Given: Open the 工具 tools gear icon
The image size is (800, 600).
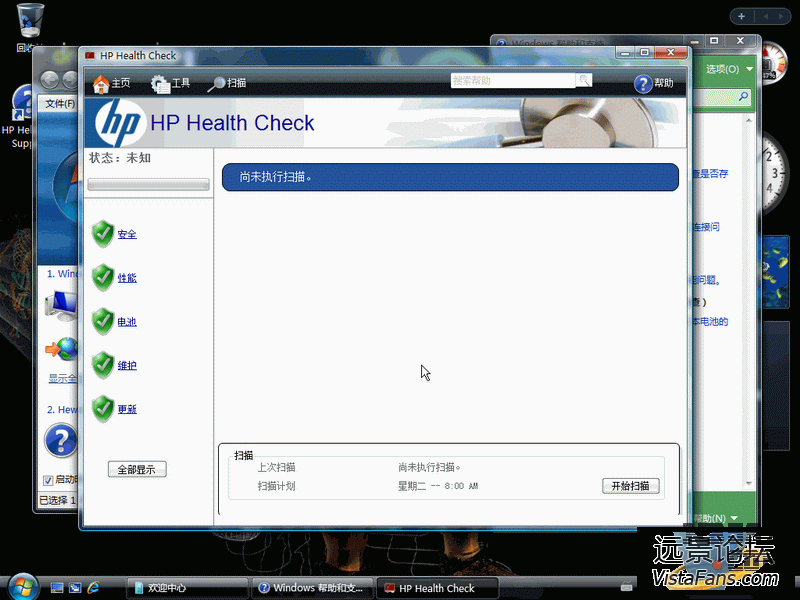Looking at the screenshot, I should click(x=160, y=84).
